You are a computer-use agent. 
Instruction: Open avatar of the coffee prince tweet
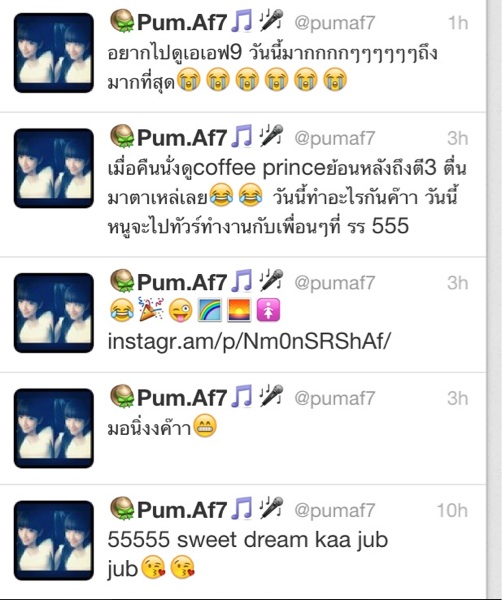tap(54, 168)
